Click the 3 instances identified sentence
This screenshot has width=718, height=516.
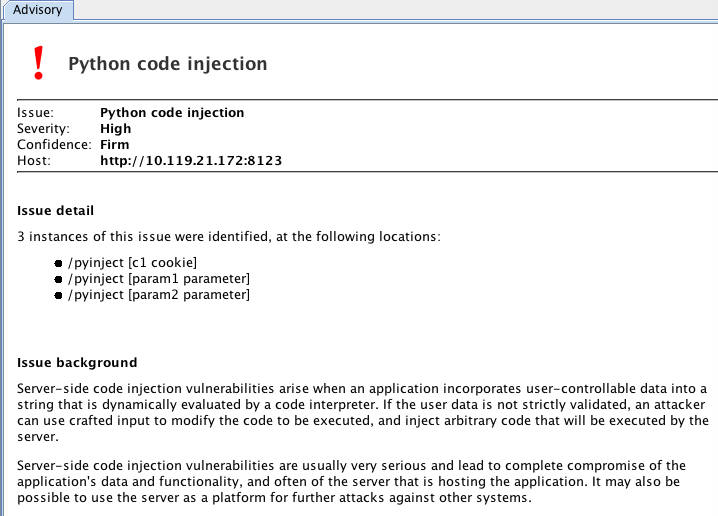click(x=228, y=236)
